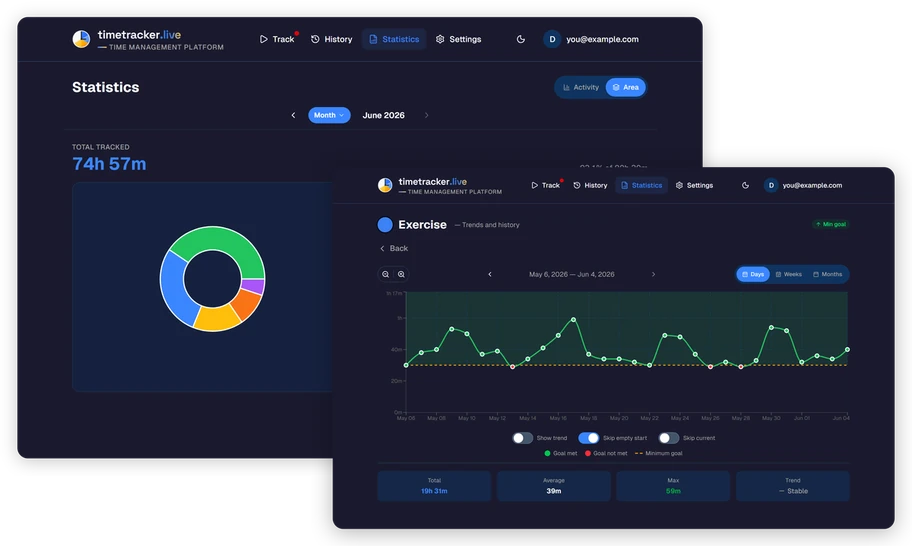Toggle the Show trend switch
912x546 pixels.
pos(522,438)
